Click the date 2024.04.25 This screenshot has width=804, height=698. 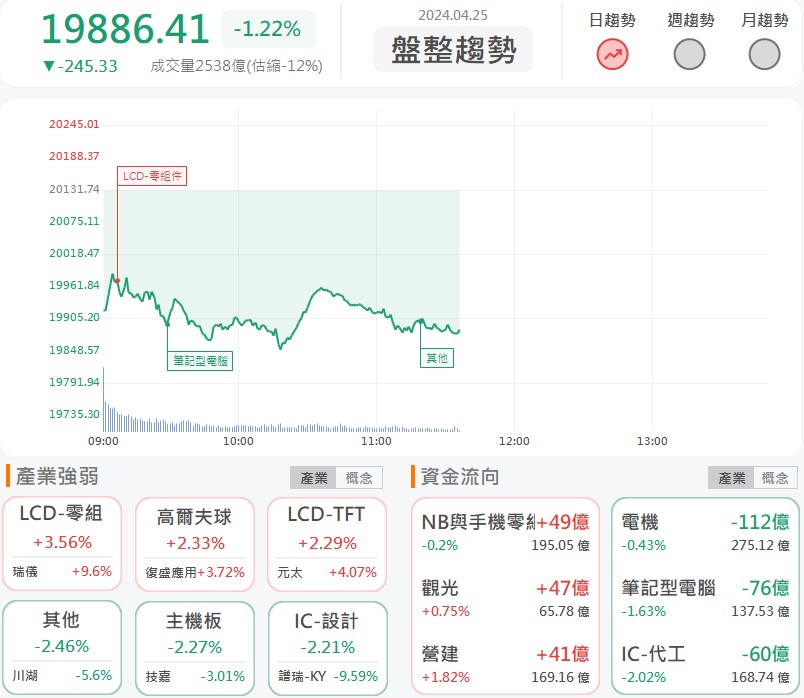click(x=453, y=15)
